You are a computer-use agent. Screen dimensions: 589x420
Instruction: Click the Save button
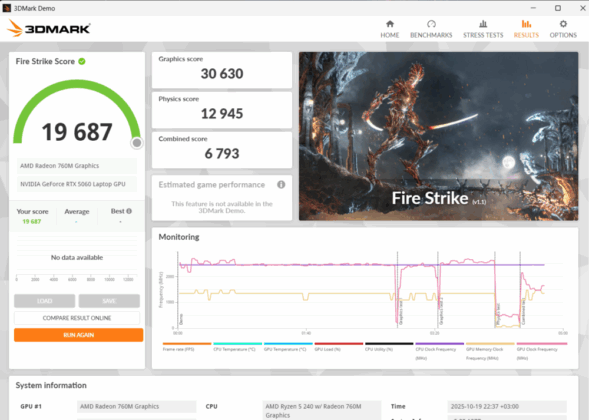pyautogui.click(x=109, y=301)
